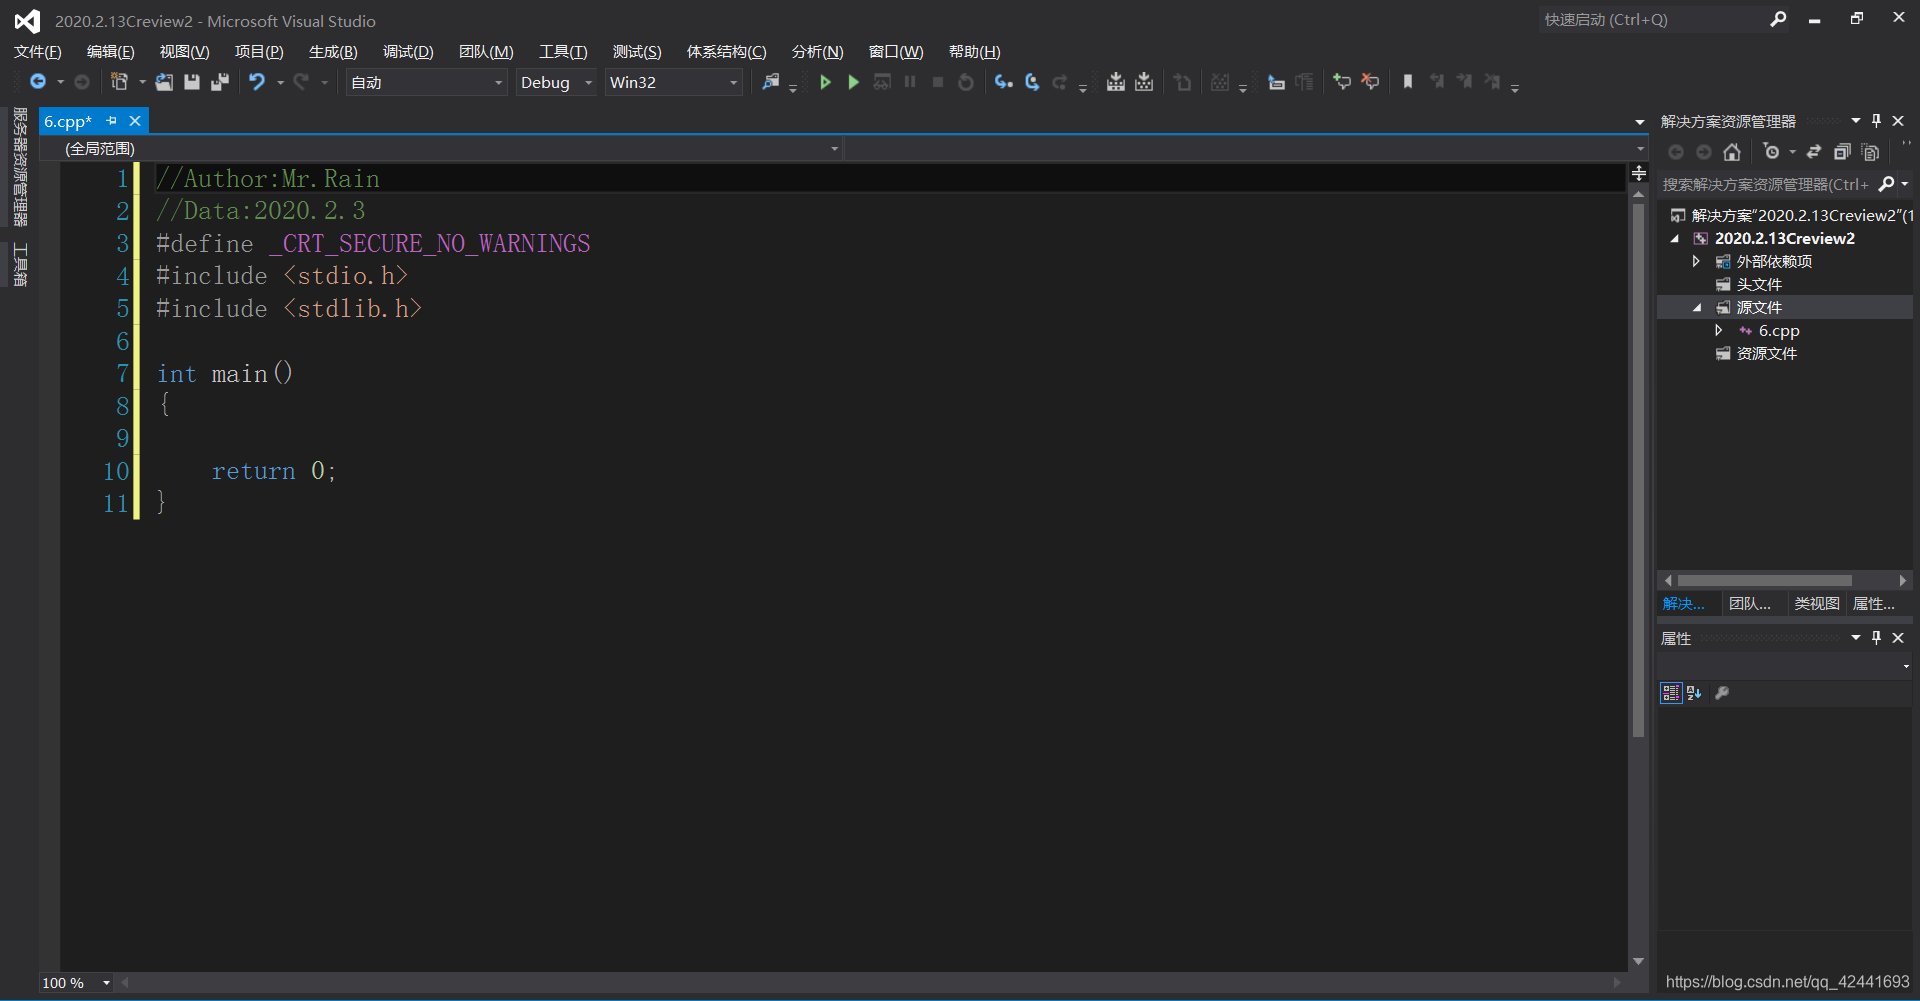Image resolution: width=1920 pixels, height=1001 pixels.
Task: Click the editor vertical scrollbar thumb
Action: click(1638, 470)
